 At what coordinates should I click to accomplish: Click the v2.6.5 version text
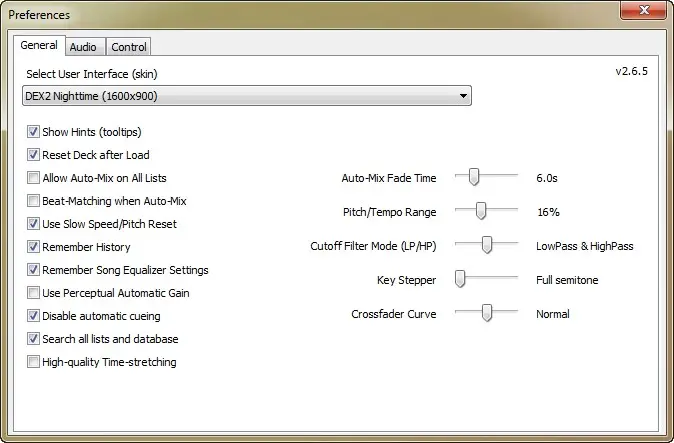point(631,71)
